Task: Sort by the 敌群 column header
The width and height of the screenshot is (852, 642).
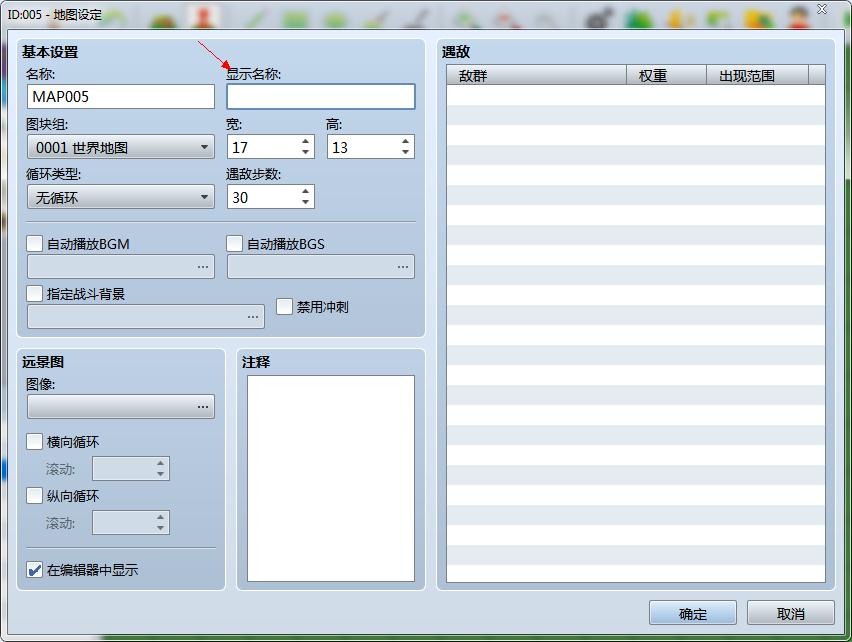Action: tap(536, 75)
